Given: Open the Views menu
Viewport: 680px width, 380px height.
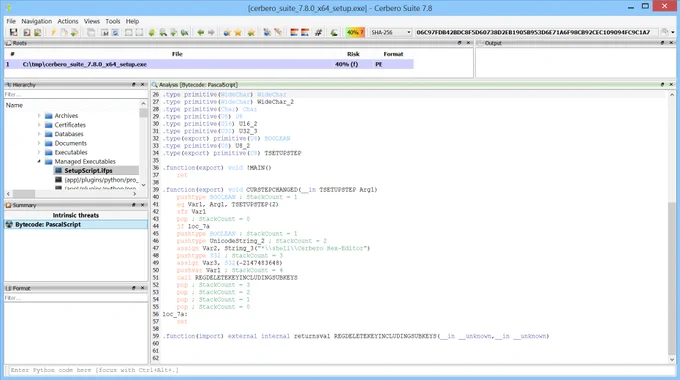Looking at the screenshot, I should click(92, 21).
